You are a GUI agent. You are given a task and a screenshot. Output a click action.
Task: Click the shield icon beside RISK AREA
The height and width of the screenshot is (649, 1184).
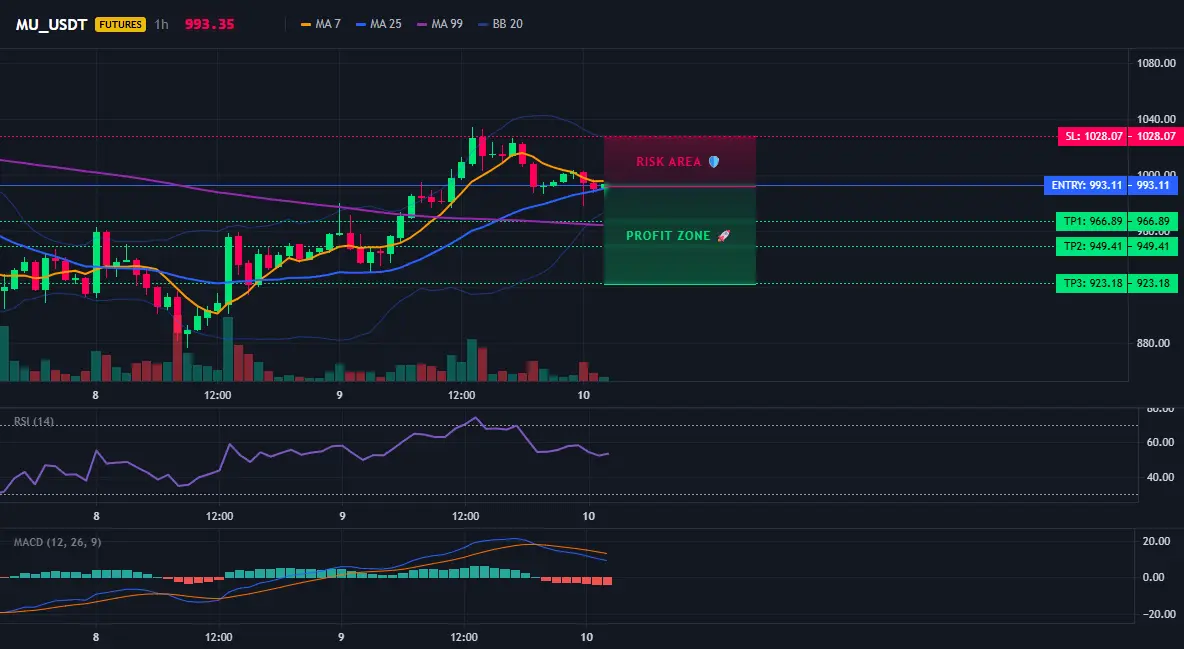click(x=714, y=162)
